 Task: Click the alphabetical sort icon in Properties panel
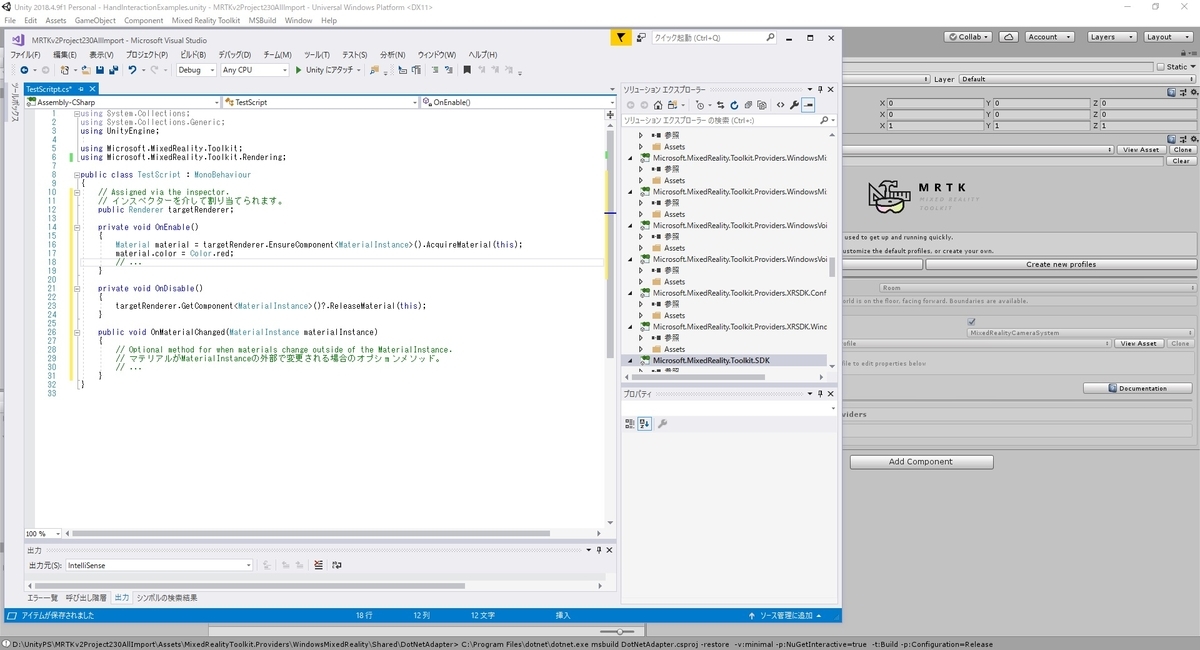[644, 424]
